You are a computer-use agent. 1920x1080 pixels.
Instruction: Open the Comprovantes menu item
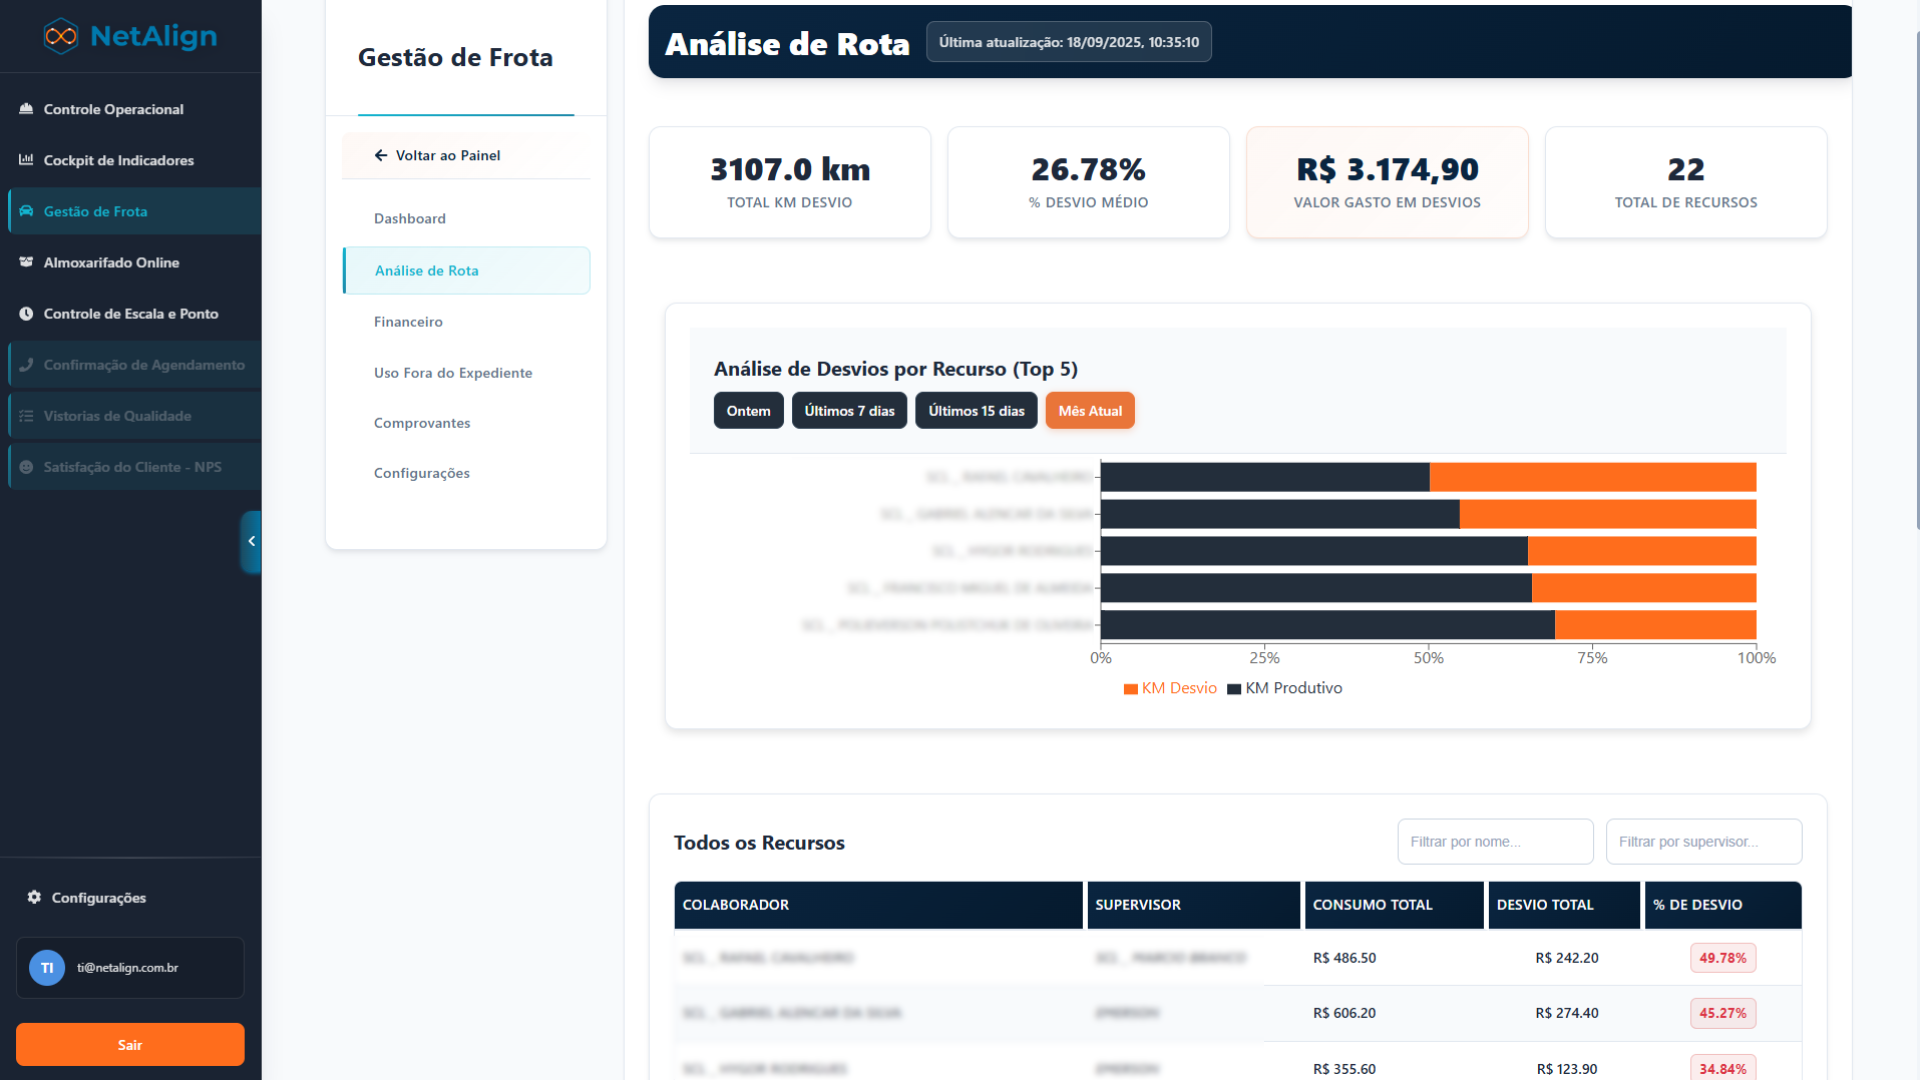coord(422,422)
